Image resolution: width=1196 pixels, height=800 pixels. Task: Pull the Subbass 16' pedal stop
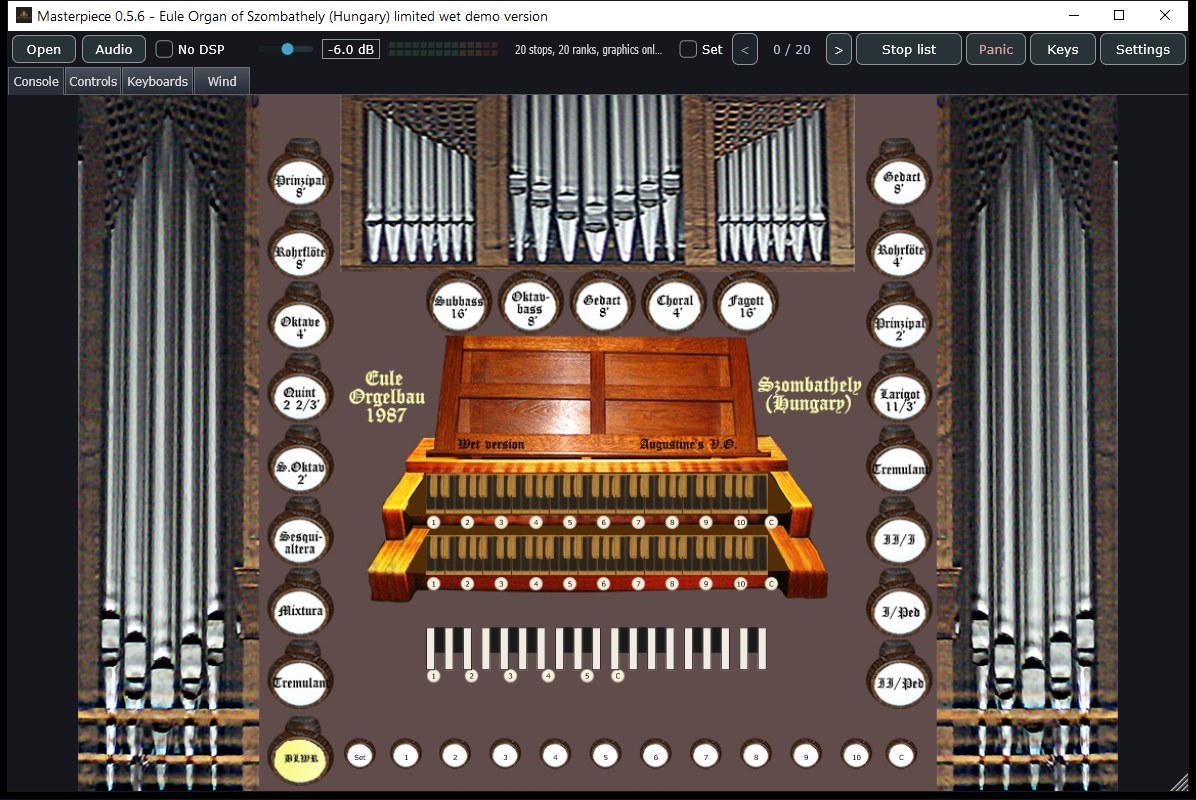point(458,304)
